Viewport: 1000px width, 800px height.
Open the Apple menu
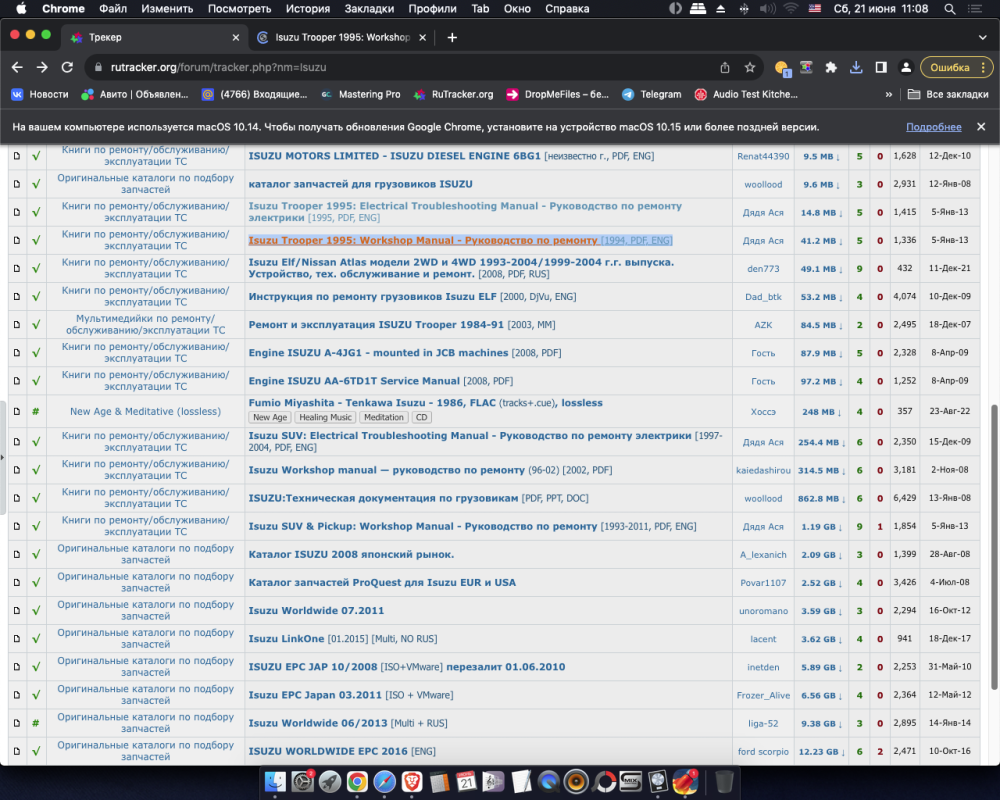[21, 9]
